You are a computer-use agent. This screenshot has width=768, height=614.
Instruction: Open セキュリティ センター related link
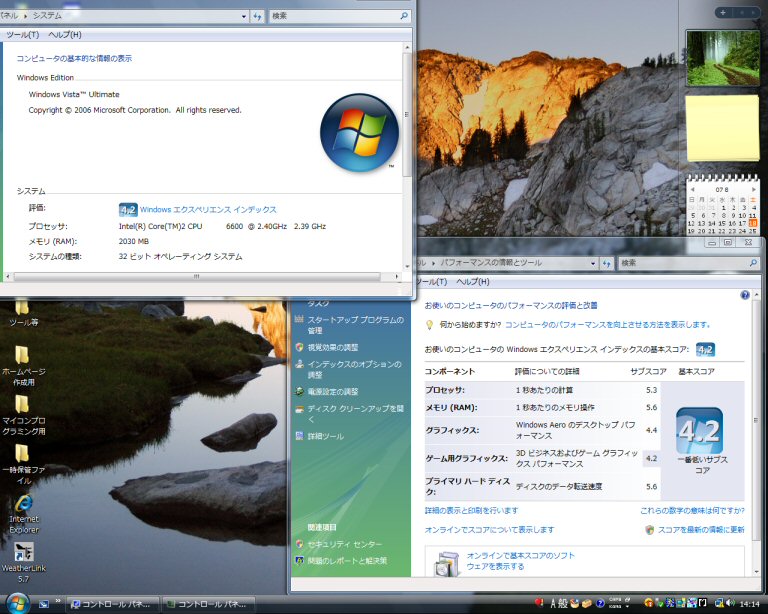[345, 544]
